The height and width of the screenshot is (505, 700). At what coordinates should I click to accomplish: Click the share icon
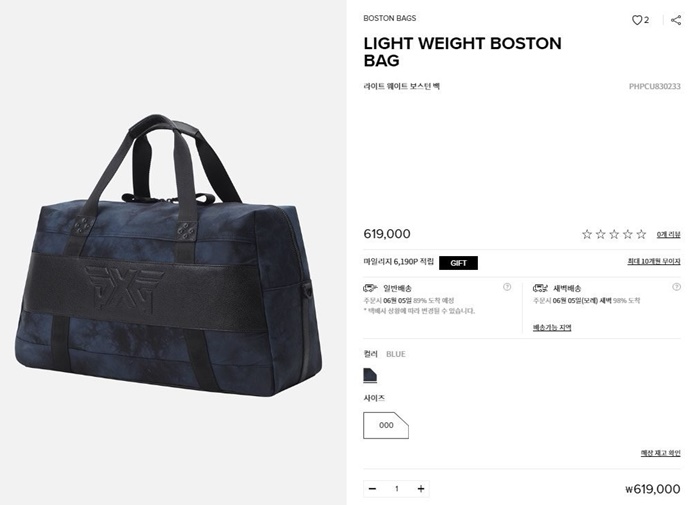[x=676, y=20]
